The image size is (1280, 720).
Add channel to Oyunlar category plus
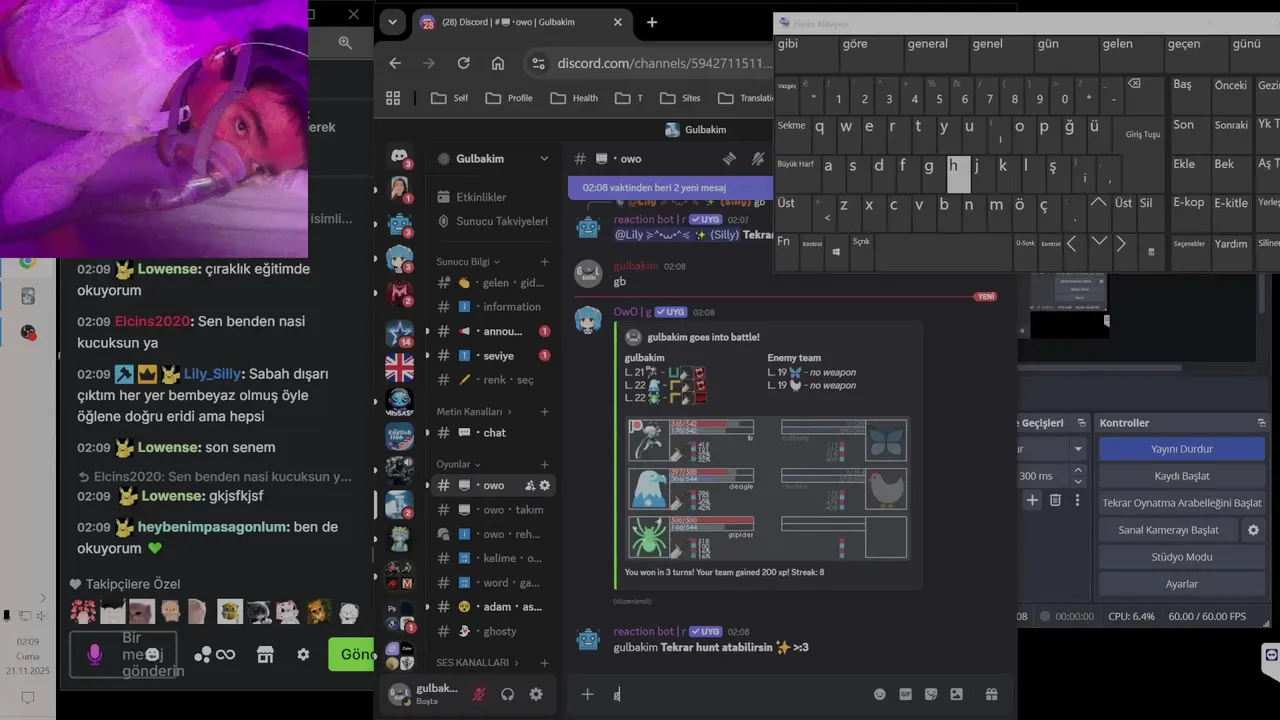(544, 464)
